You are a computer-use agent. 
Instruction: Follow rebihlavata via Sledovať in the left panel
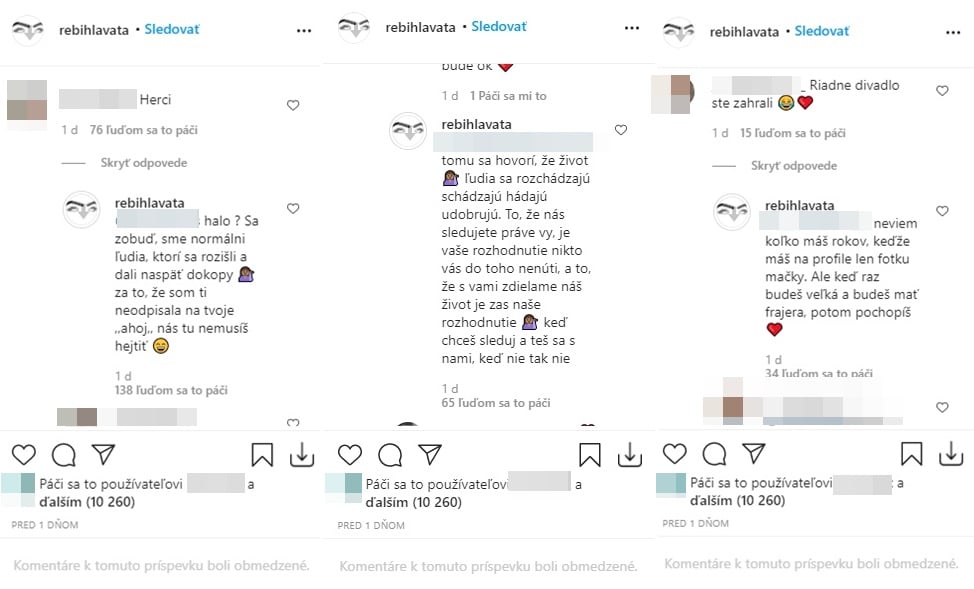(x=172, y=29)
